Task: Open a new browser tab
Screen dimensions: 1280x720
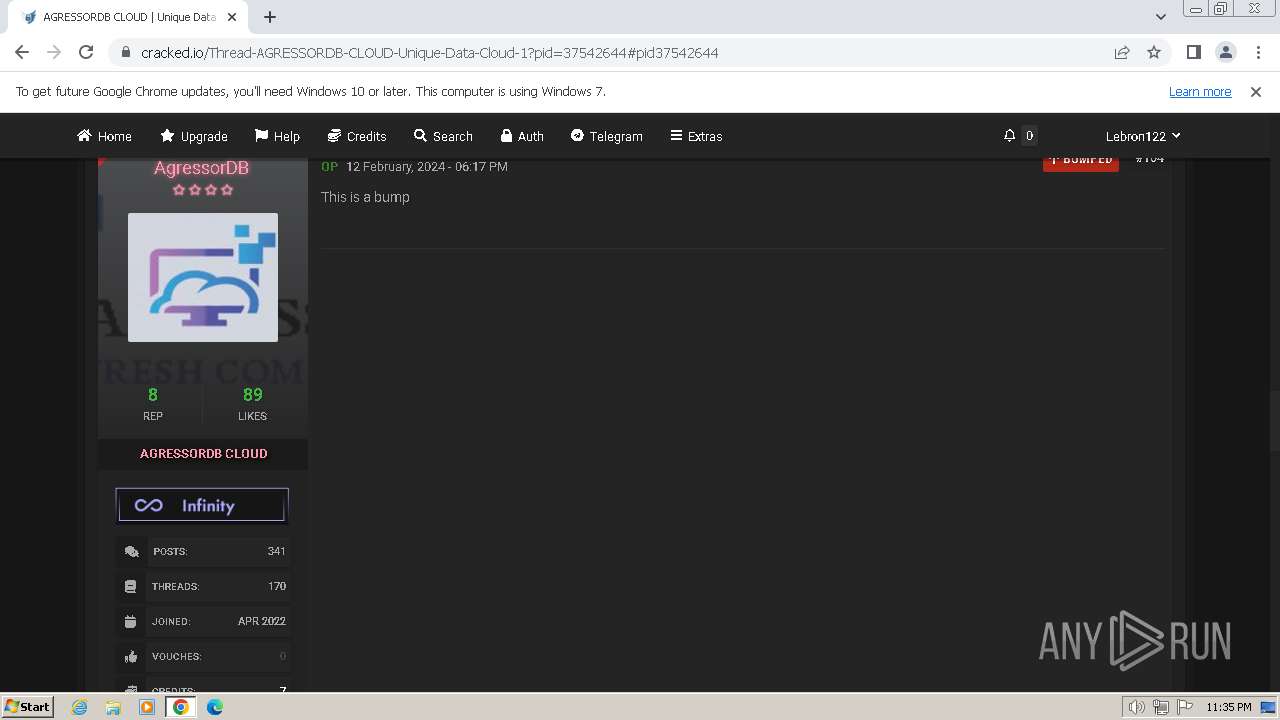Action: 270,17
